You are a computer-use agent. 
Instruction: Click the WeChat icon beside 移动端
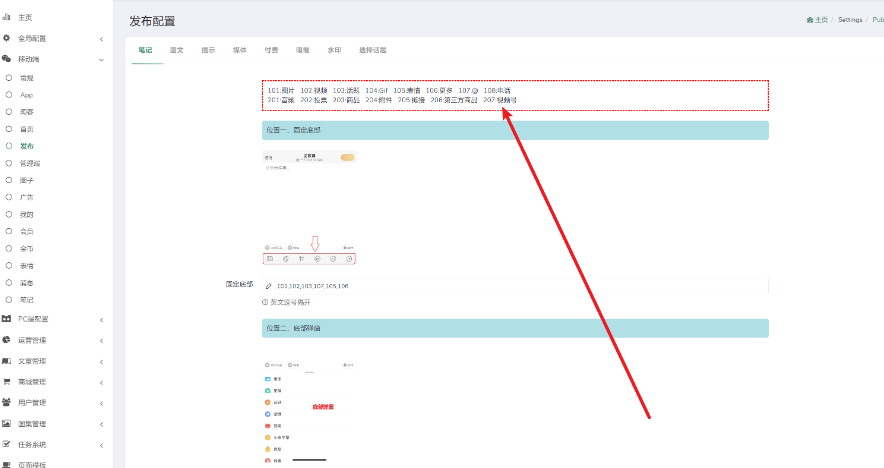tap(7, 59)
